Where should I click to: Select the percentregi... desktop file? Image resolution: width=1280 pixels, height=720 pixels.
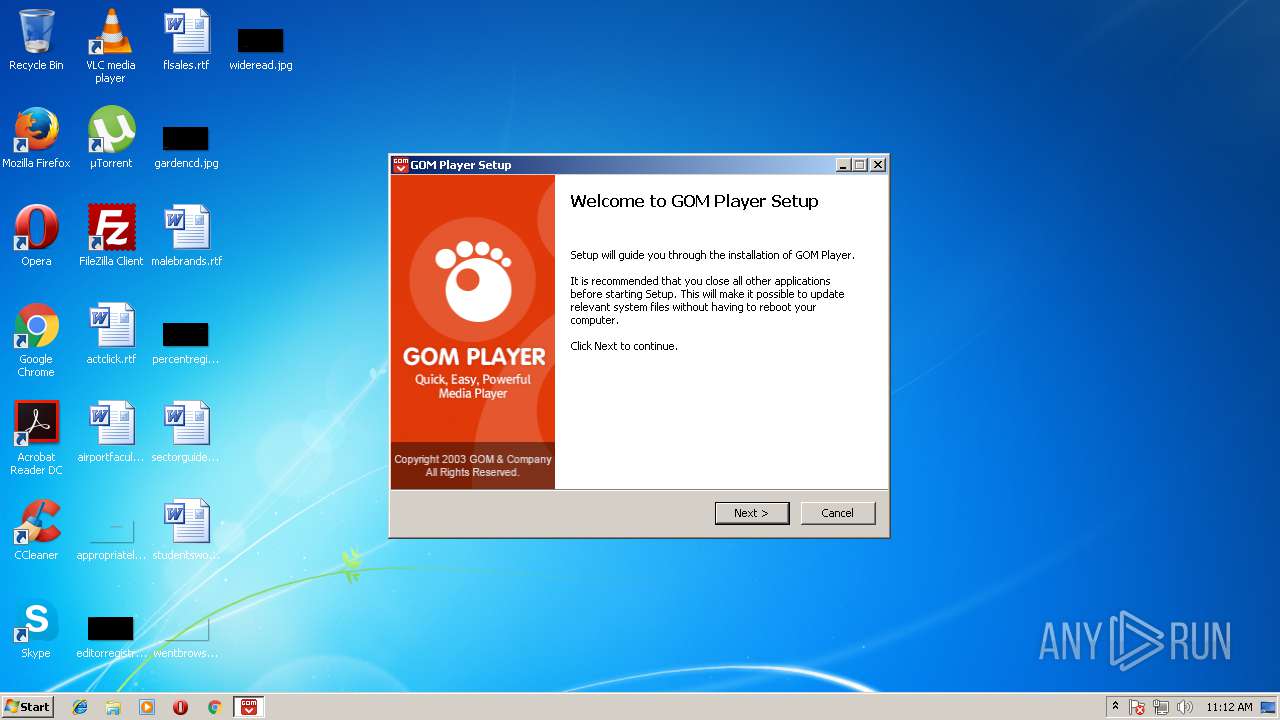pyautogui.click(x=186, y=342)
